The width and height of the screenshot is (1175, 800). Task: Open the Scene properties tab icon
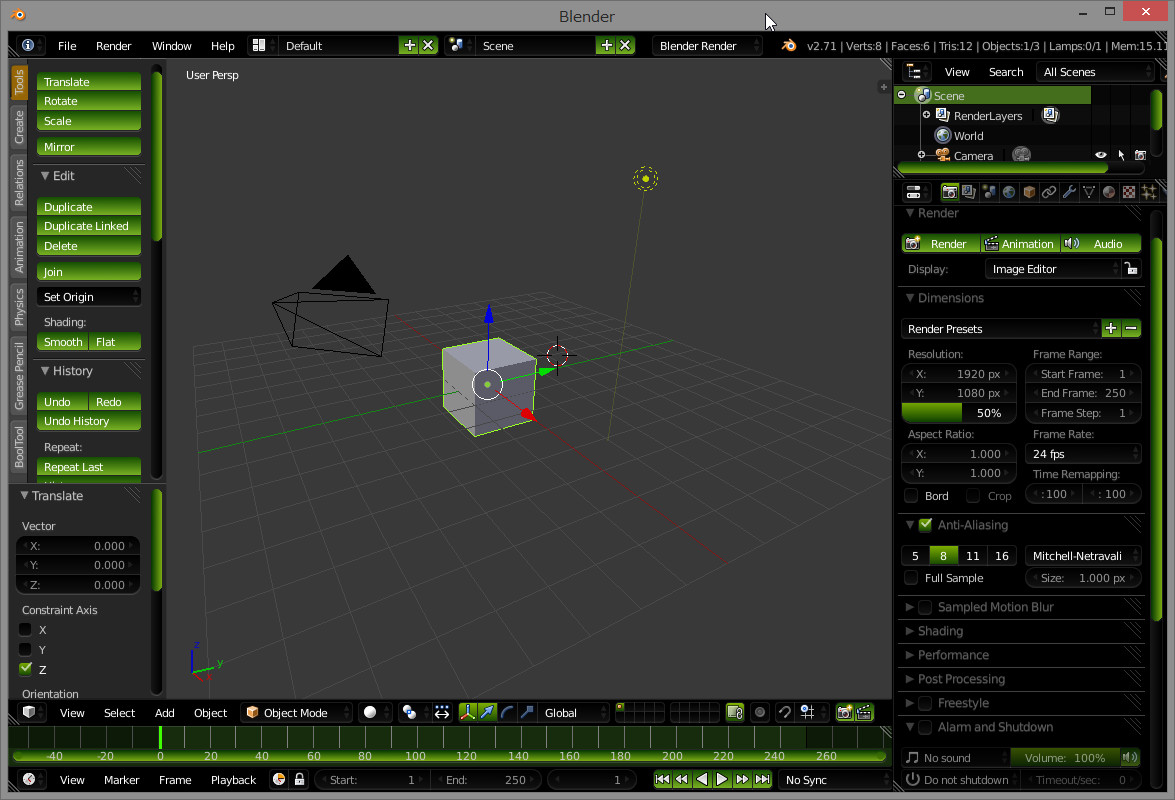[989, 192]
